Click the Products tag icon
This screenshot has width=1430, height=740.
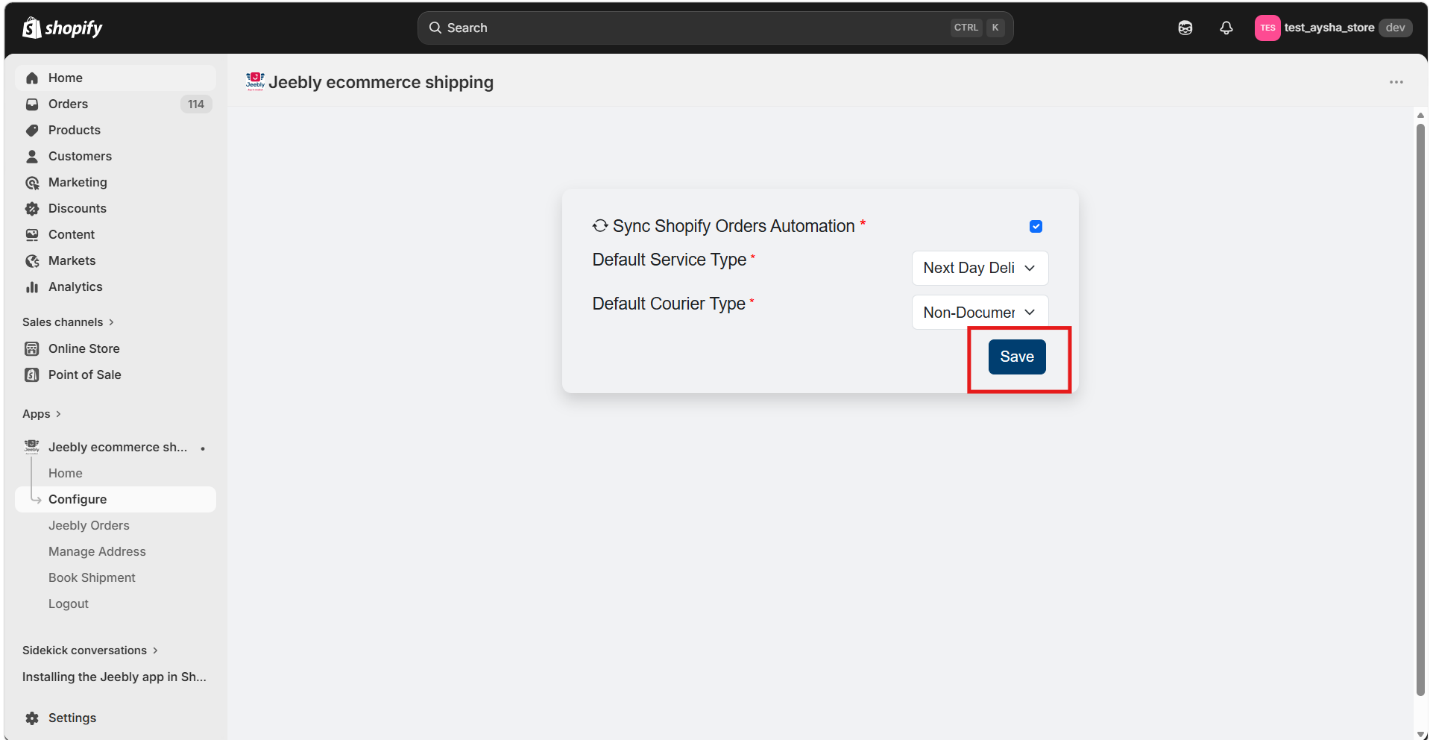pyautogui.click(x=32, y=130)
